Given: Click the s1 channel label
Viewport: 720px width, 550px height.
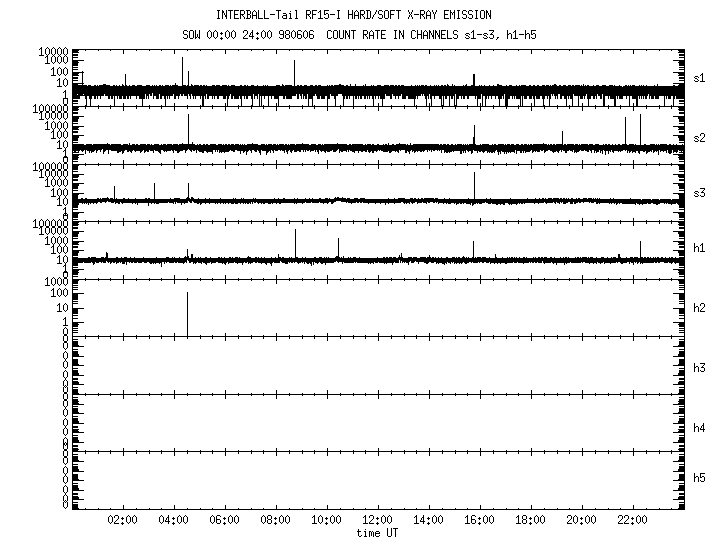Looking at the screenshot, I should tap(699, 78).
